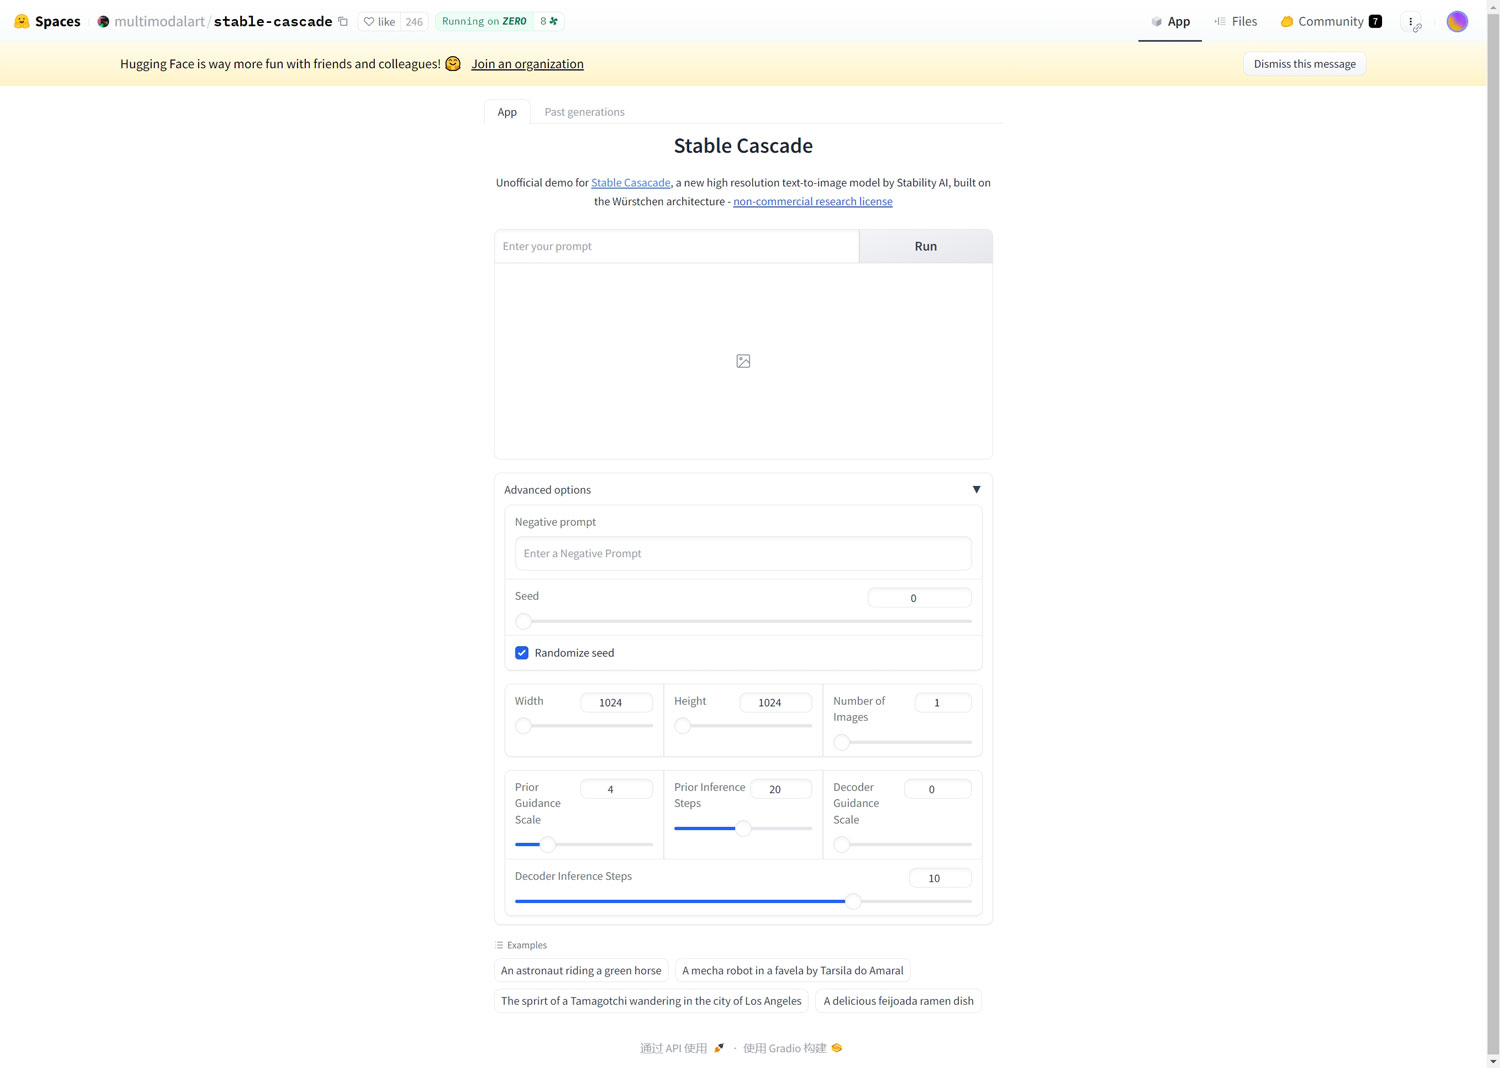Click the Number of Images value box
Screen dimensions: 1500x1068
[x=943, y=703]
